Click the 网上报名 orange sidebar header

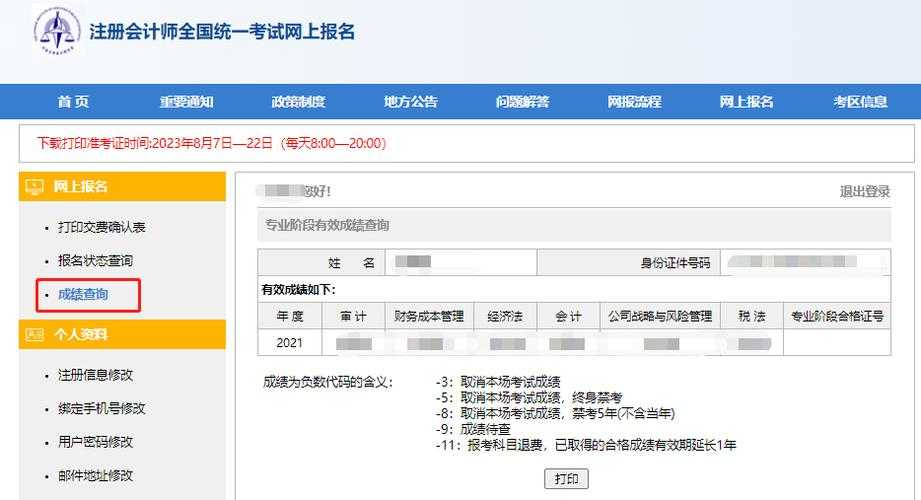pos(122,187)
